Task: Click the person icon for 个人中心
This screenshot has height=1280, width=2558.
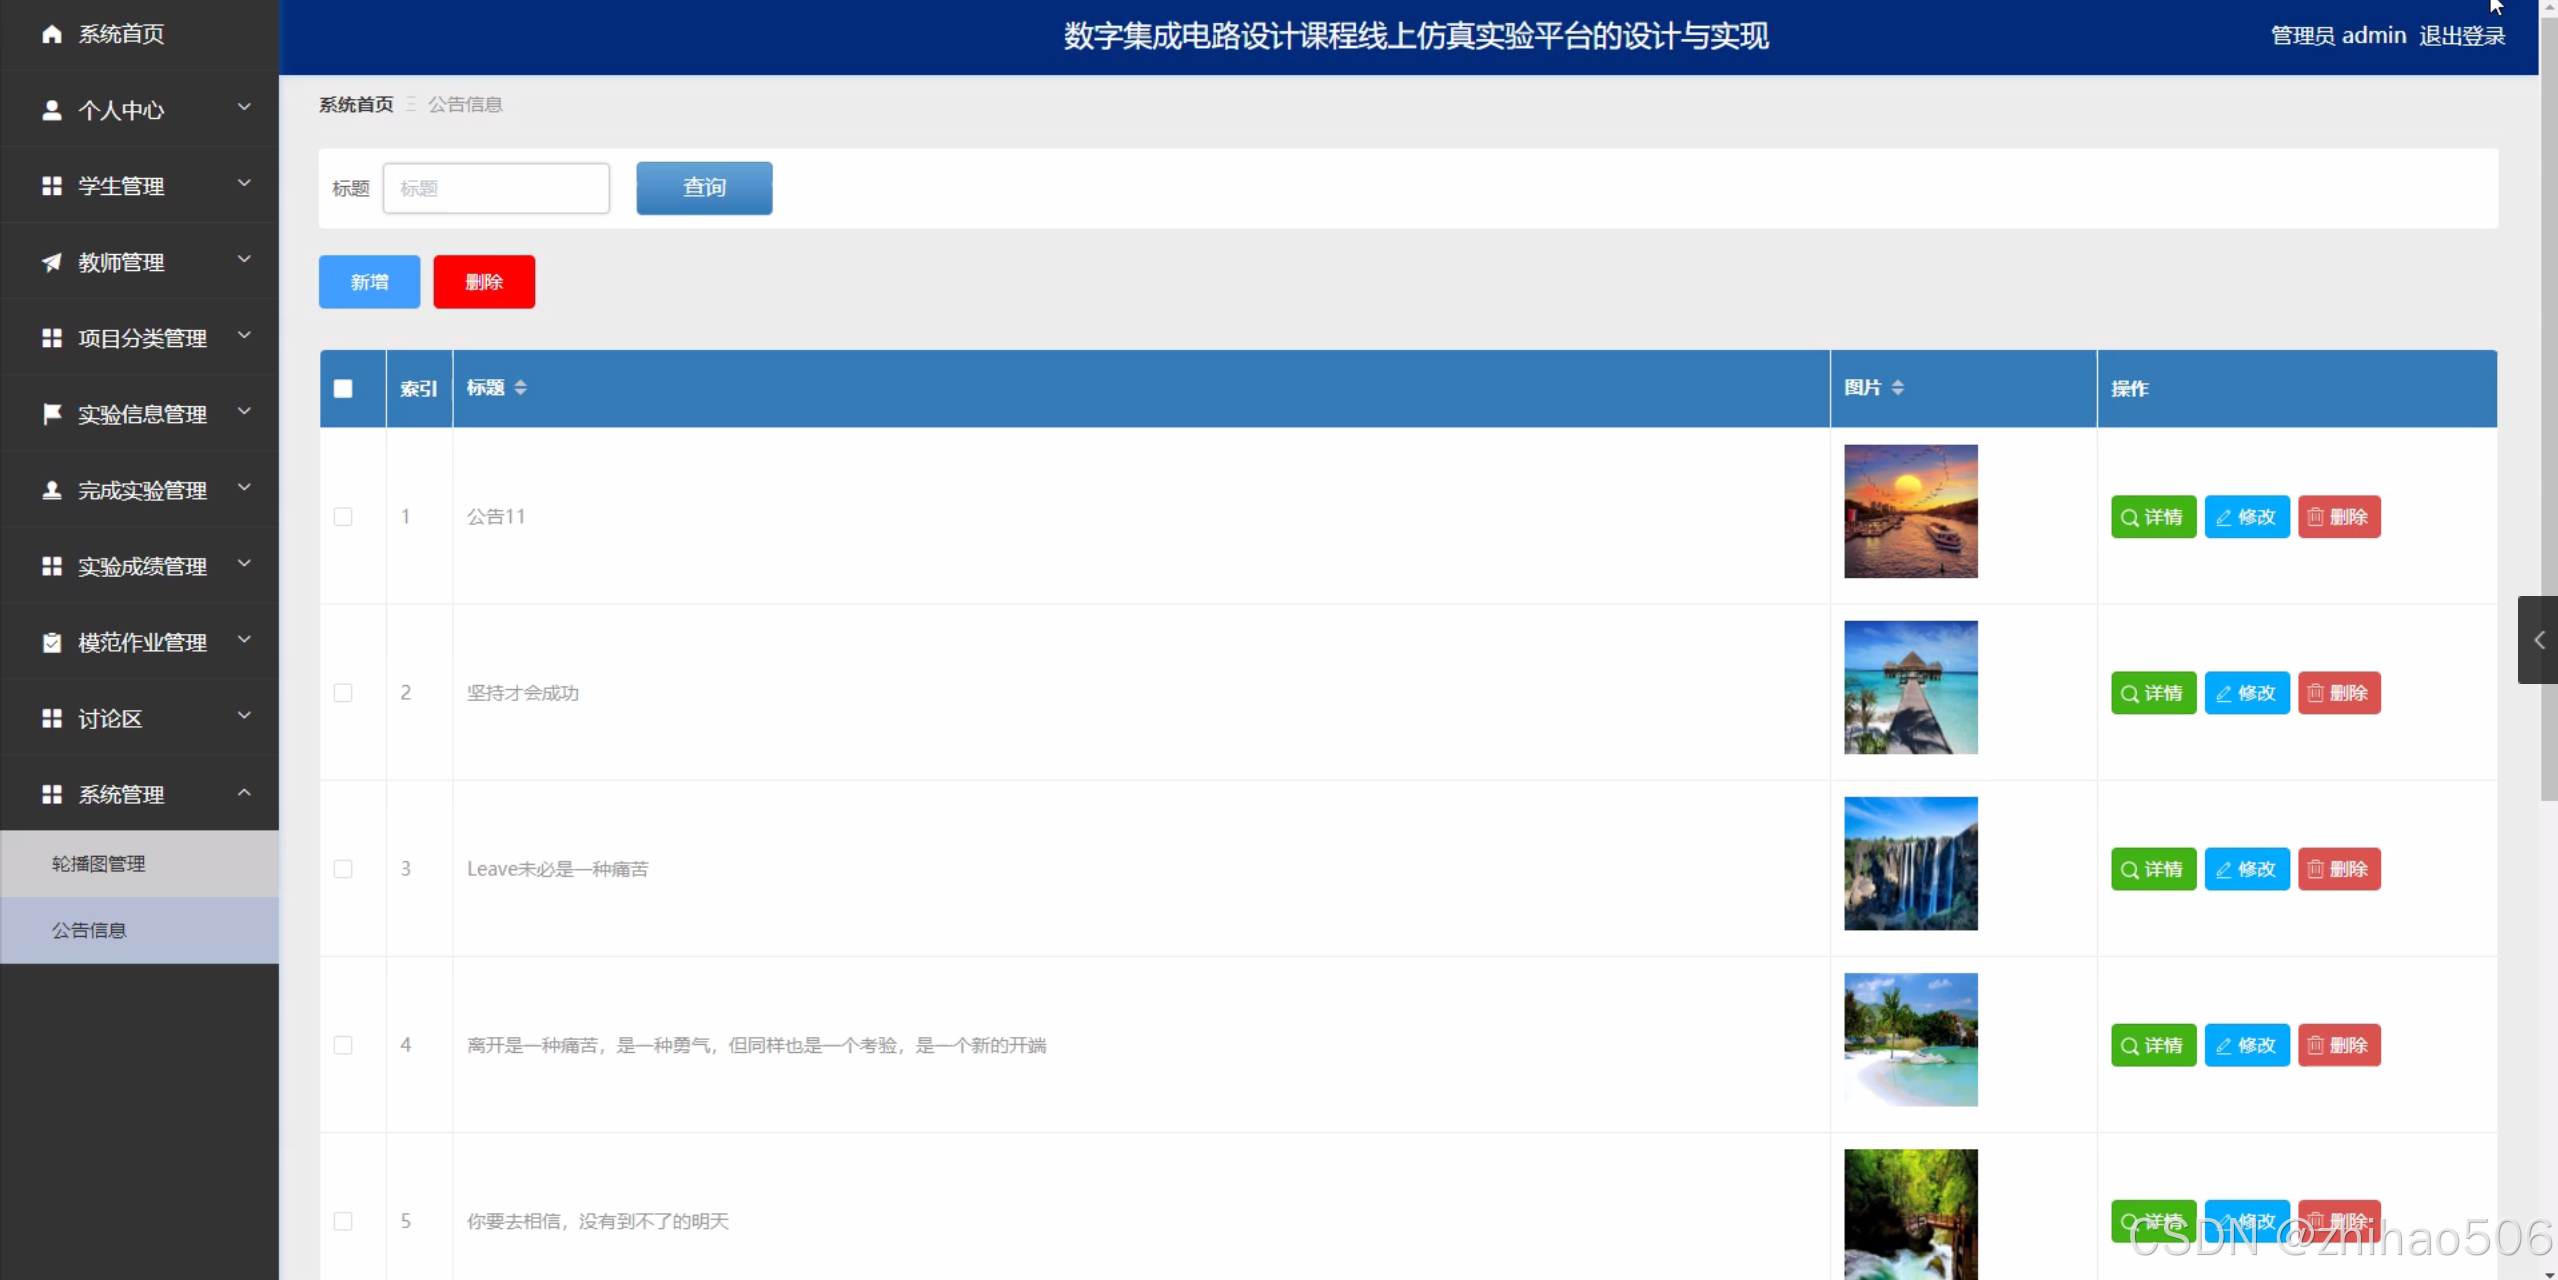Action: [52, 110]
